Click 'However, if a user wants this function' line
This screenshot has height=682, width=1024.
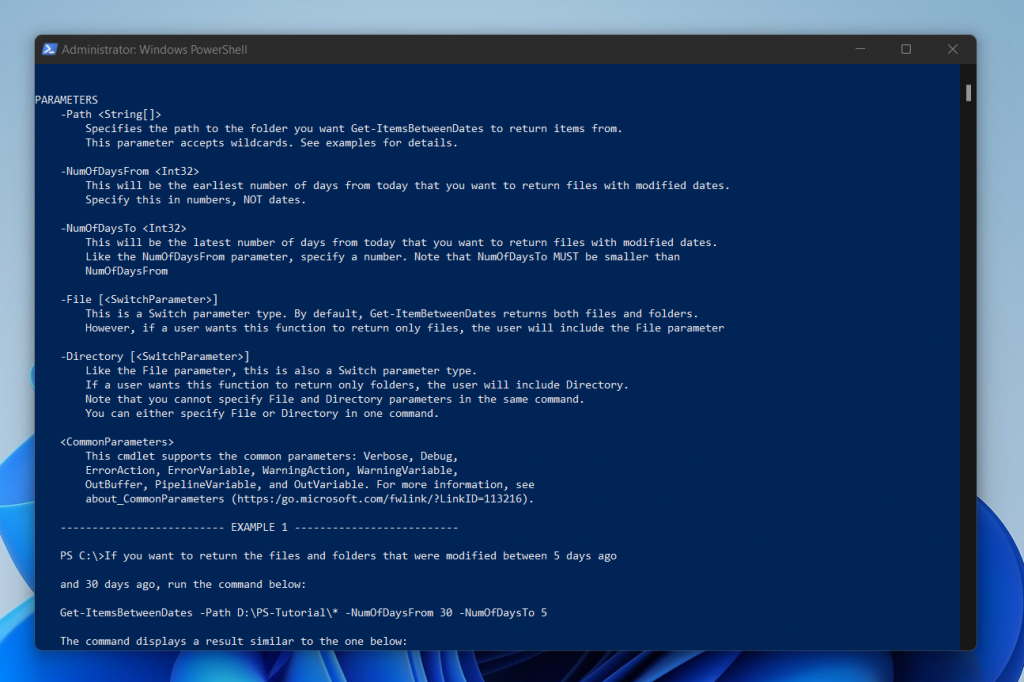point(405,328)
